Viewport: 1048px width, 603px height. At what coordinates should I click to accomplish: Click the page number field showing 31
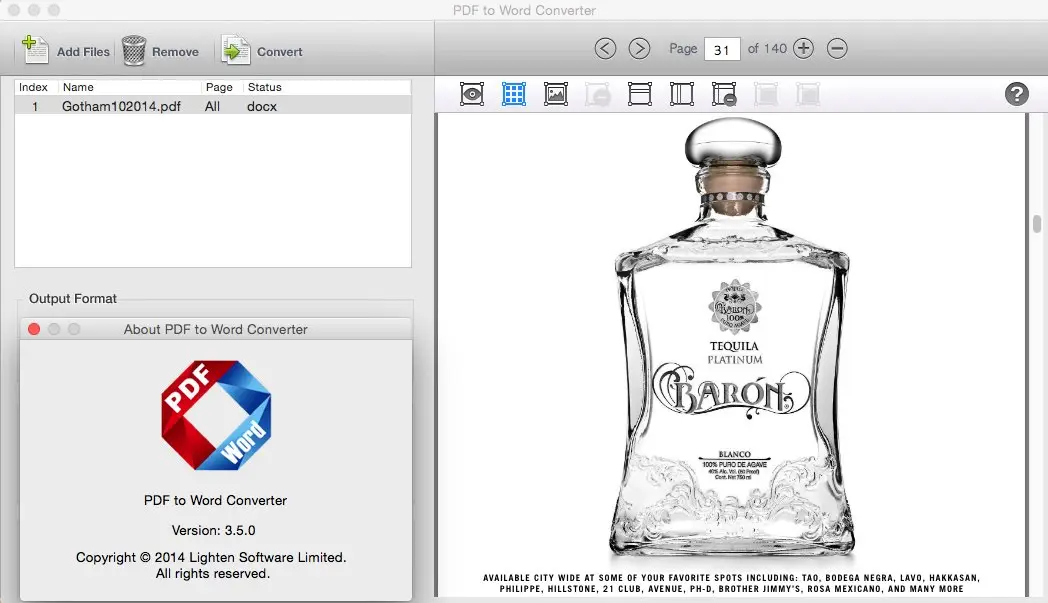coord(722,49)
